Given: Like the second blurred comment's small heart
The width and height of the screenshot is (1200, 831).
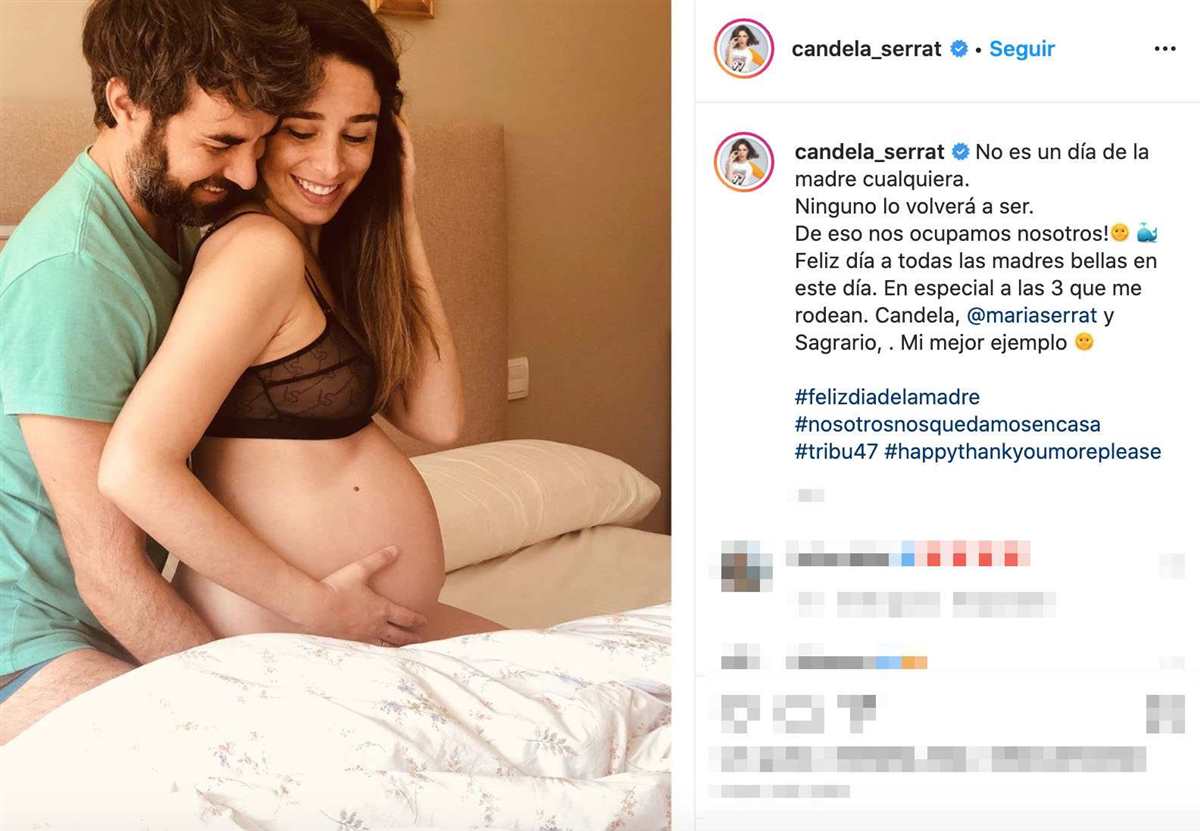Looking at the screenshot, I should (1172, 661).
